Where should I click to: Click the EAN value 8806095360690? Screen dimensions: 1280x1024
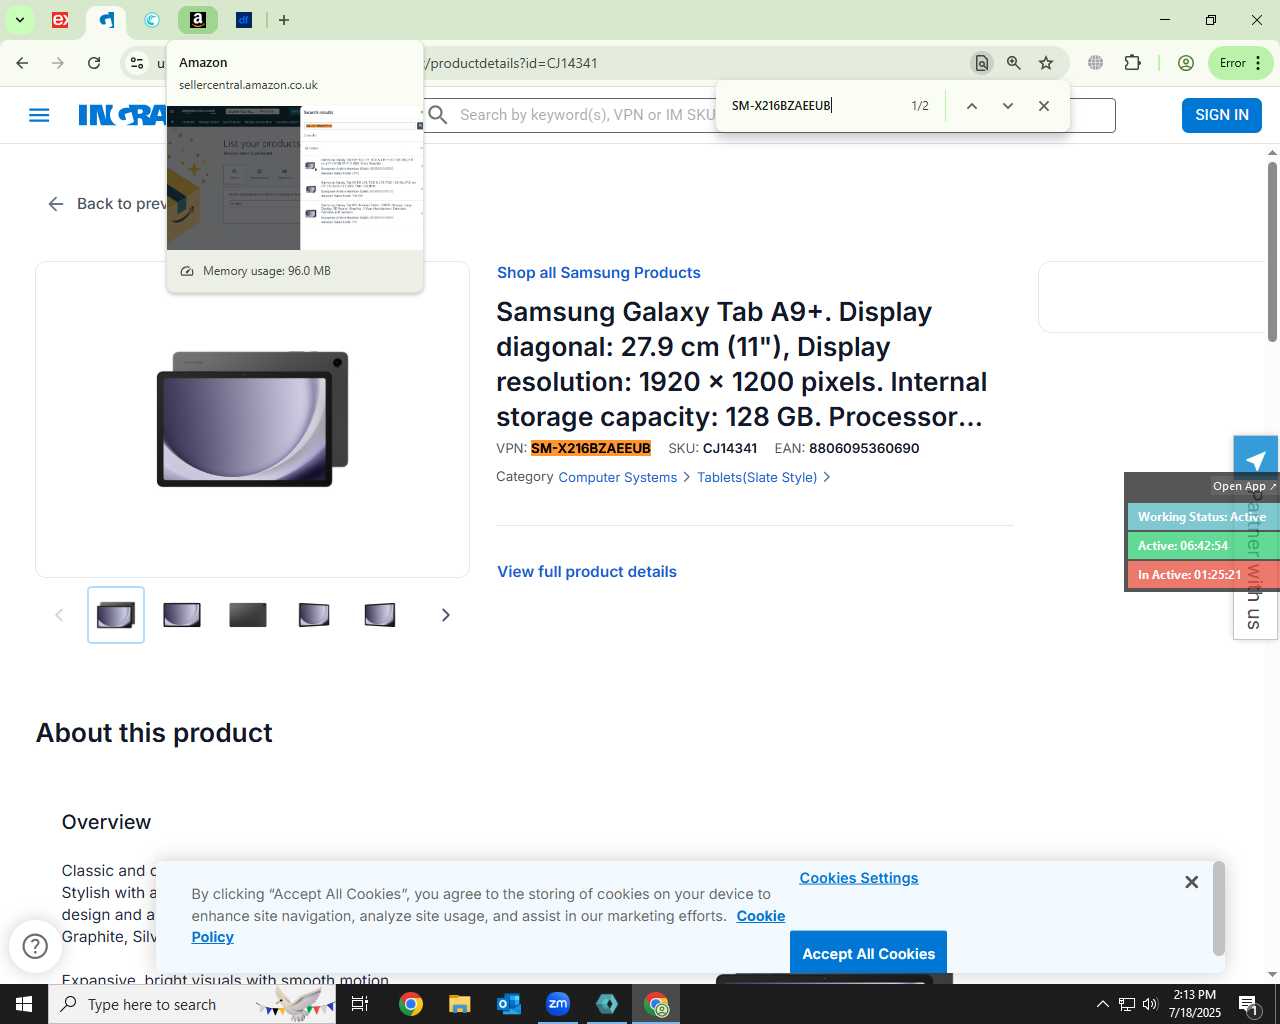864,448
